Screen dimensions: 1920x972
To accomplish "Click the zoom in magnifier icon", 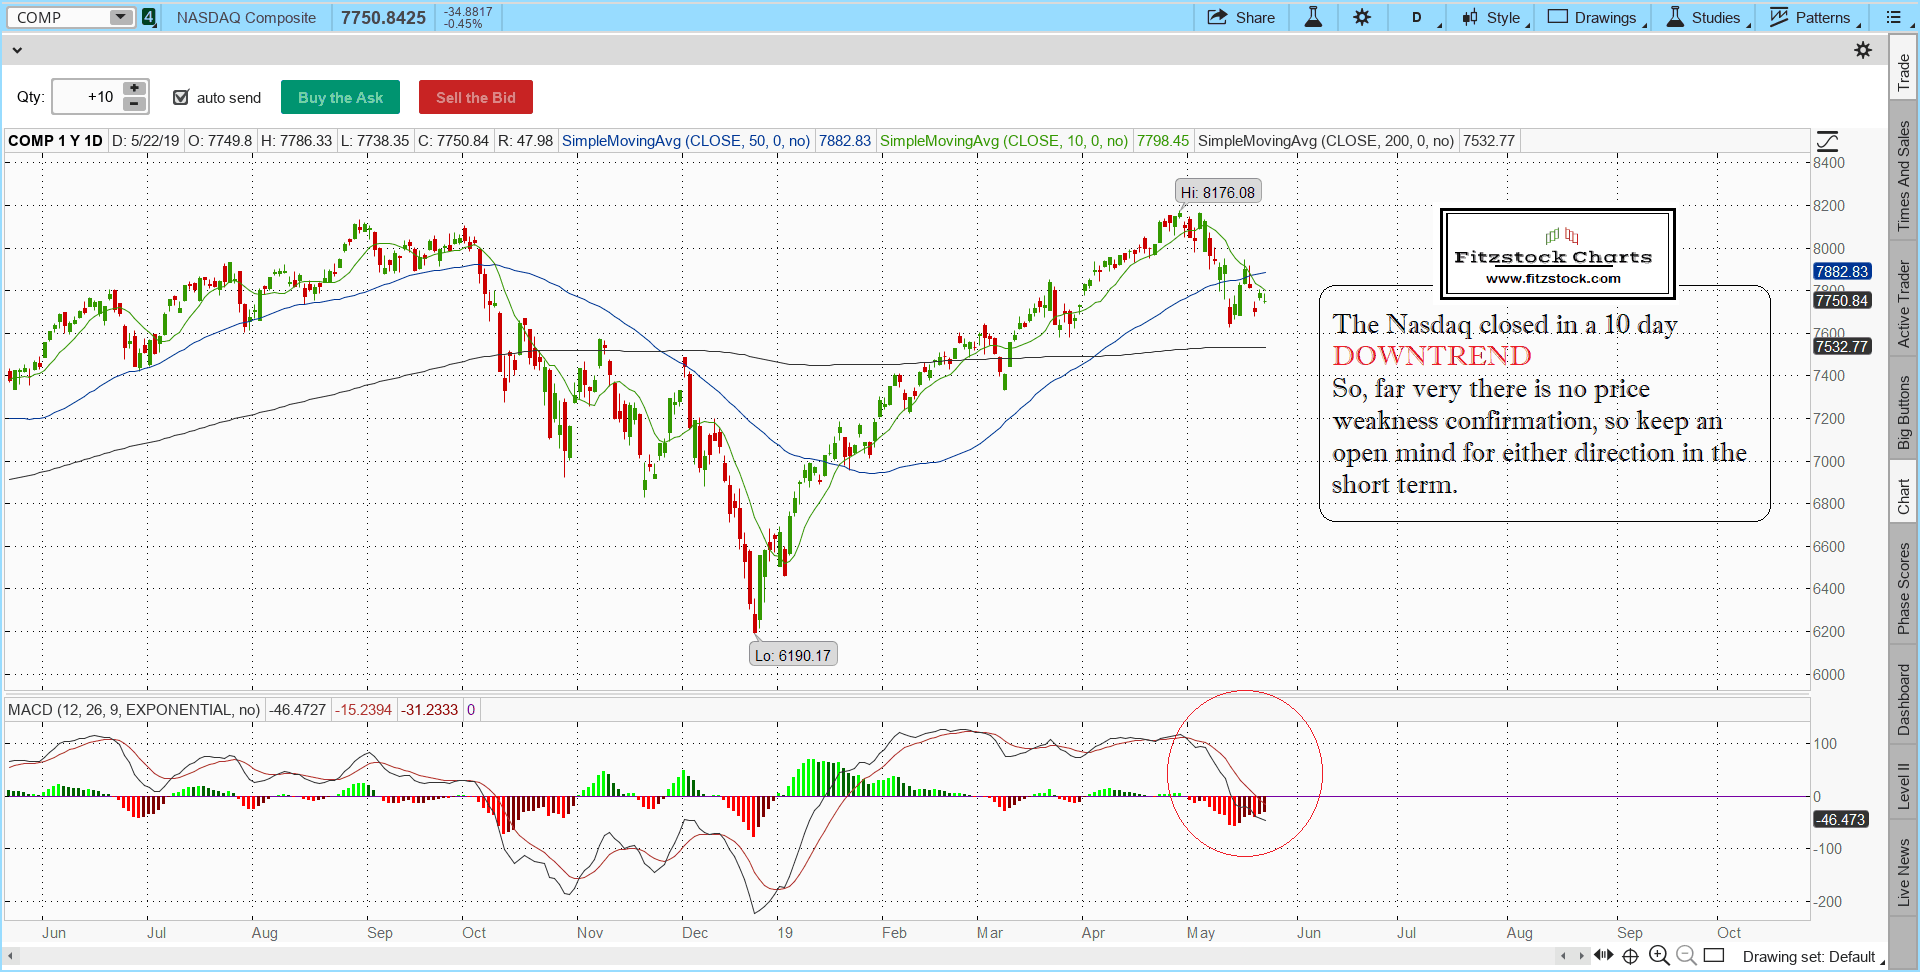I will pos(1659,955).
